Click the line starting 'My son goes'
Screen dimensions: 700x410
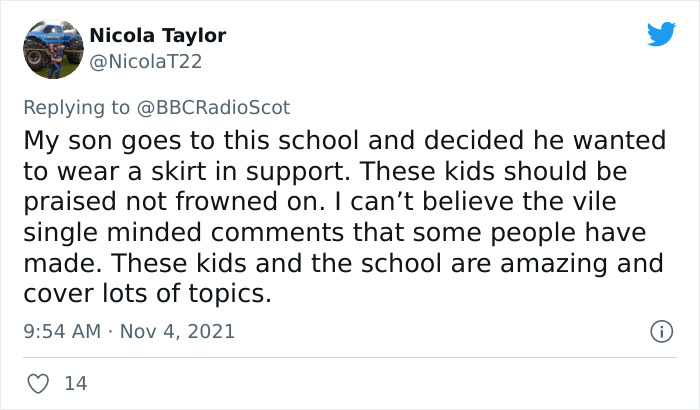[x=339, y=138]
